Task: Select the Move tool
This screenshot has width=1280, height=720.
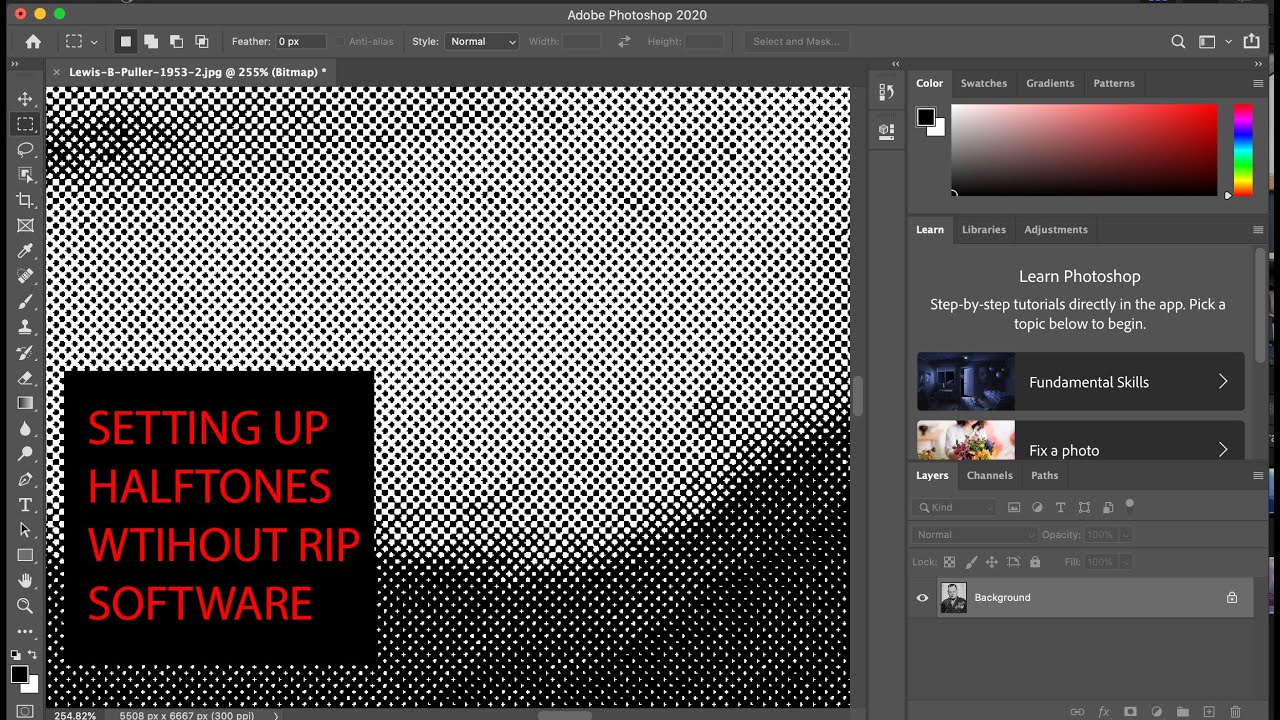Action: [25, 99]
